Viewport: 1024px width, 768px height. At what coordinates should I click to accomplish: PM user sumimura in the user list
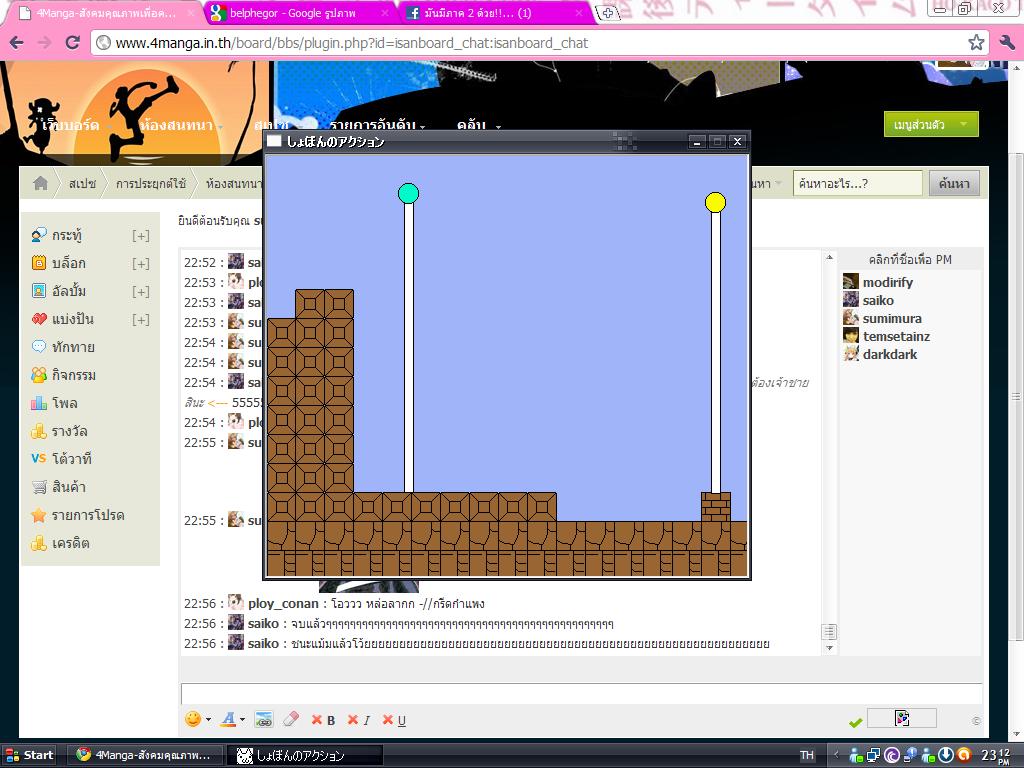pyautogui.click(x=892, y=319)
